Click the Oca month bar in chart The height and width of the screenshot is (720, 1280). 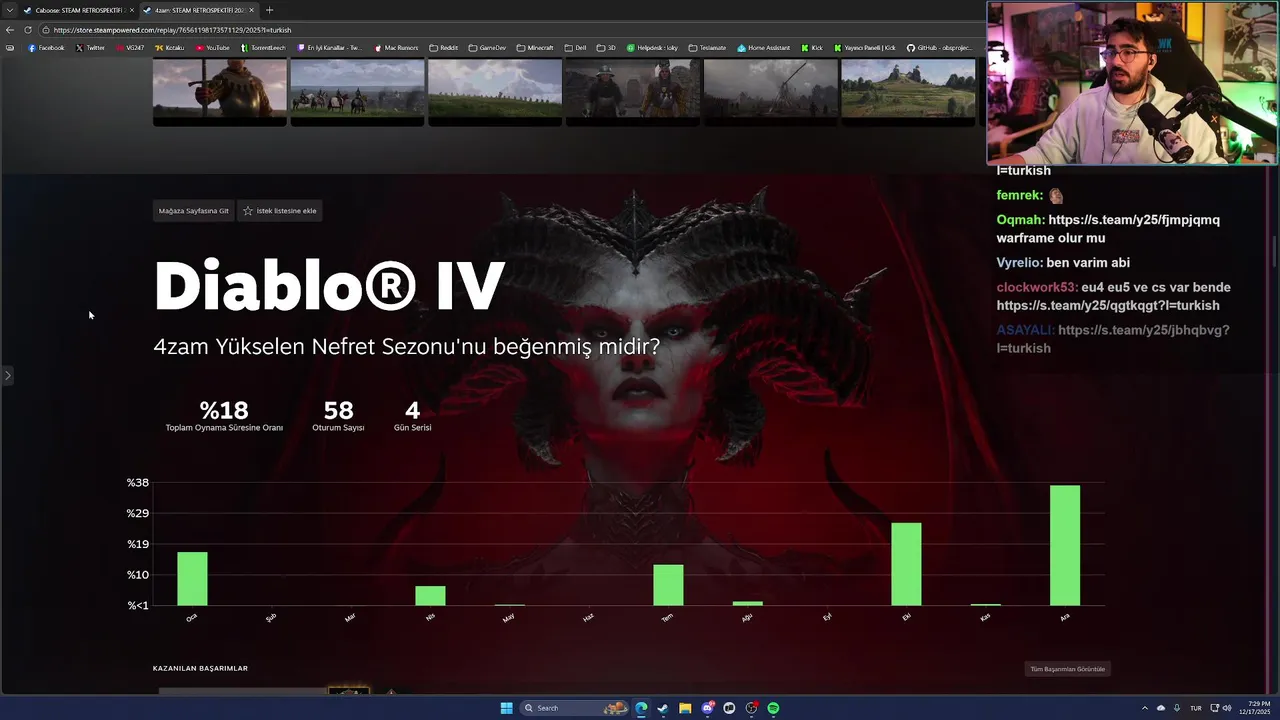(192, 579)
